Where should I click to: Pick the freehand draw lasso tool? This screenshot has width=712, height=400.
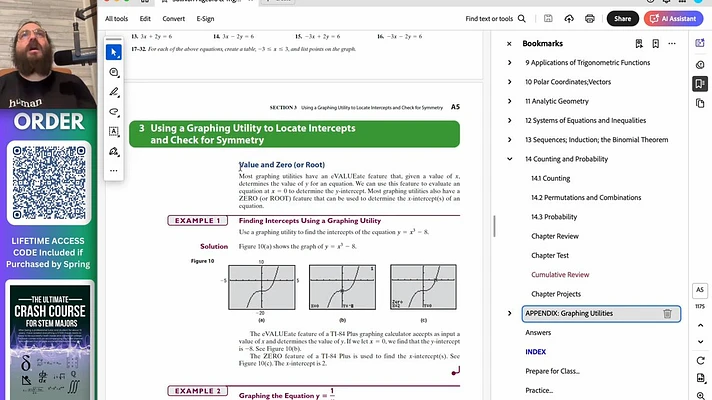click(x=114, y=112)
